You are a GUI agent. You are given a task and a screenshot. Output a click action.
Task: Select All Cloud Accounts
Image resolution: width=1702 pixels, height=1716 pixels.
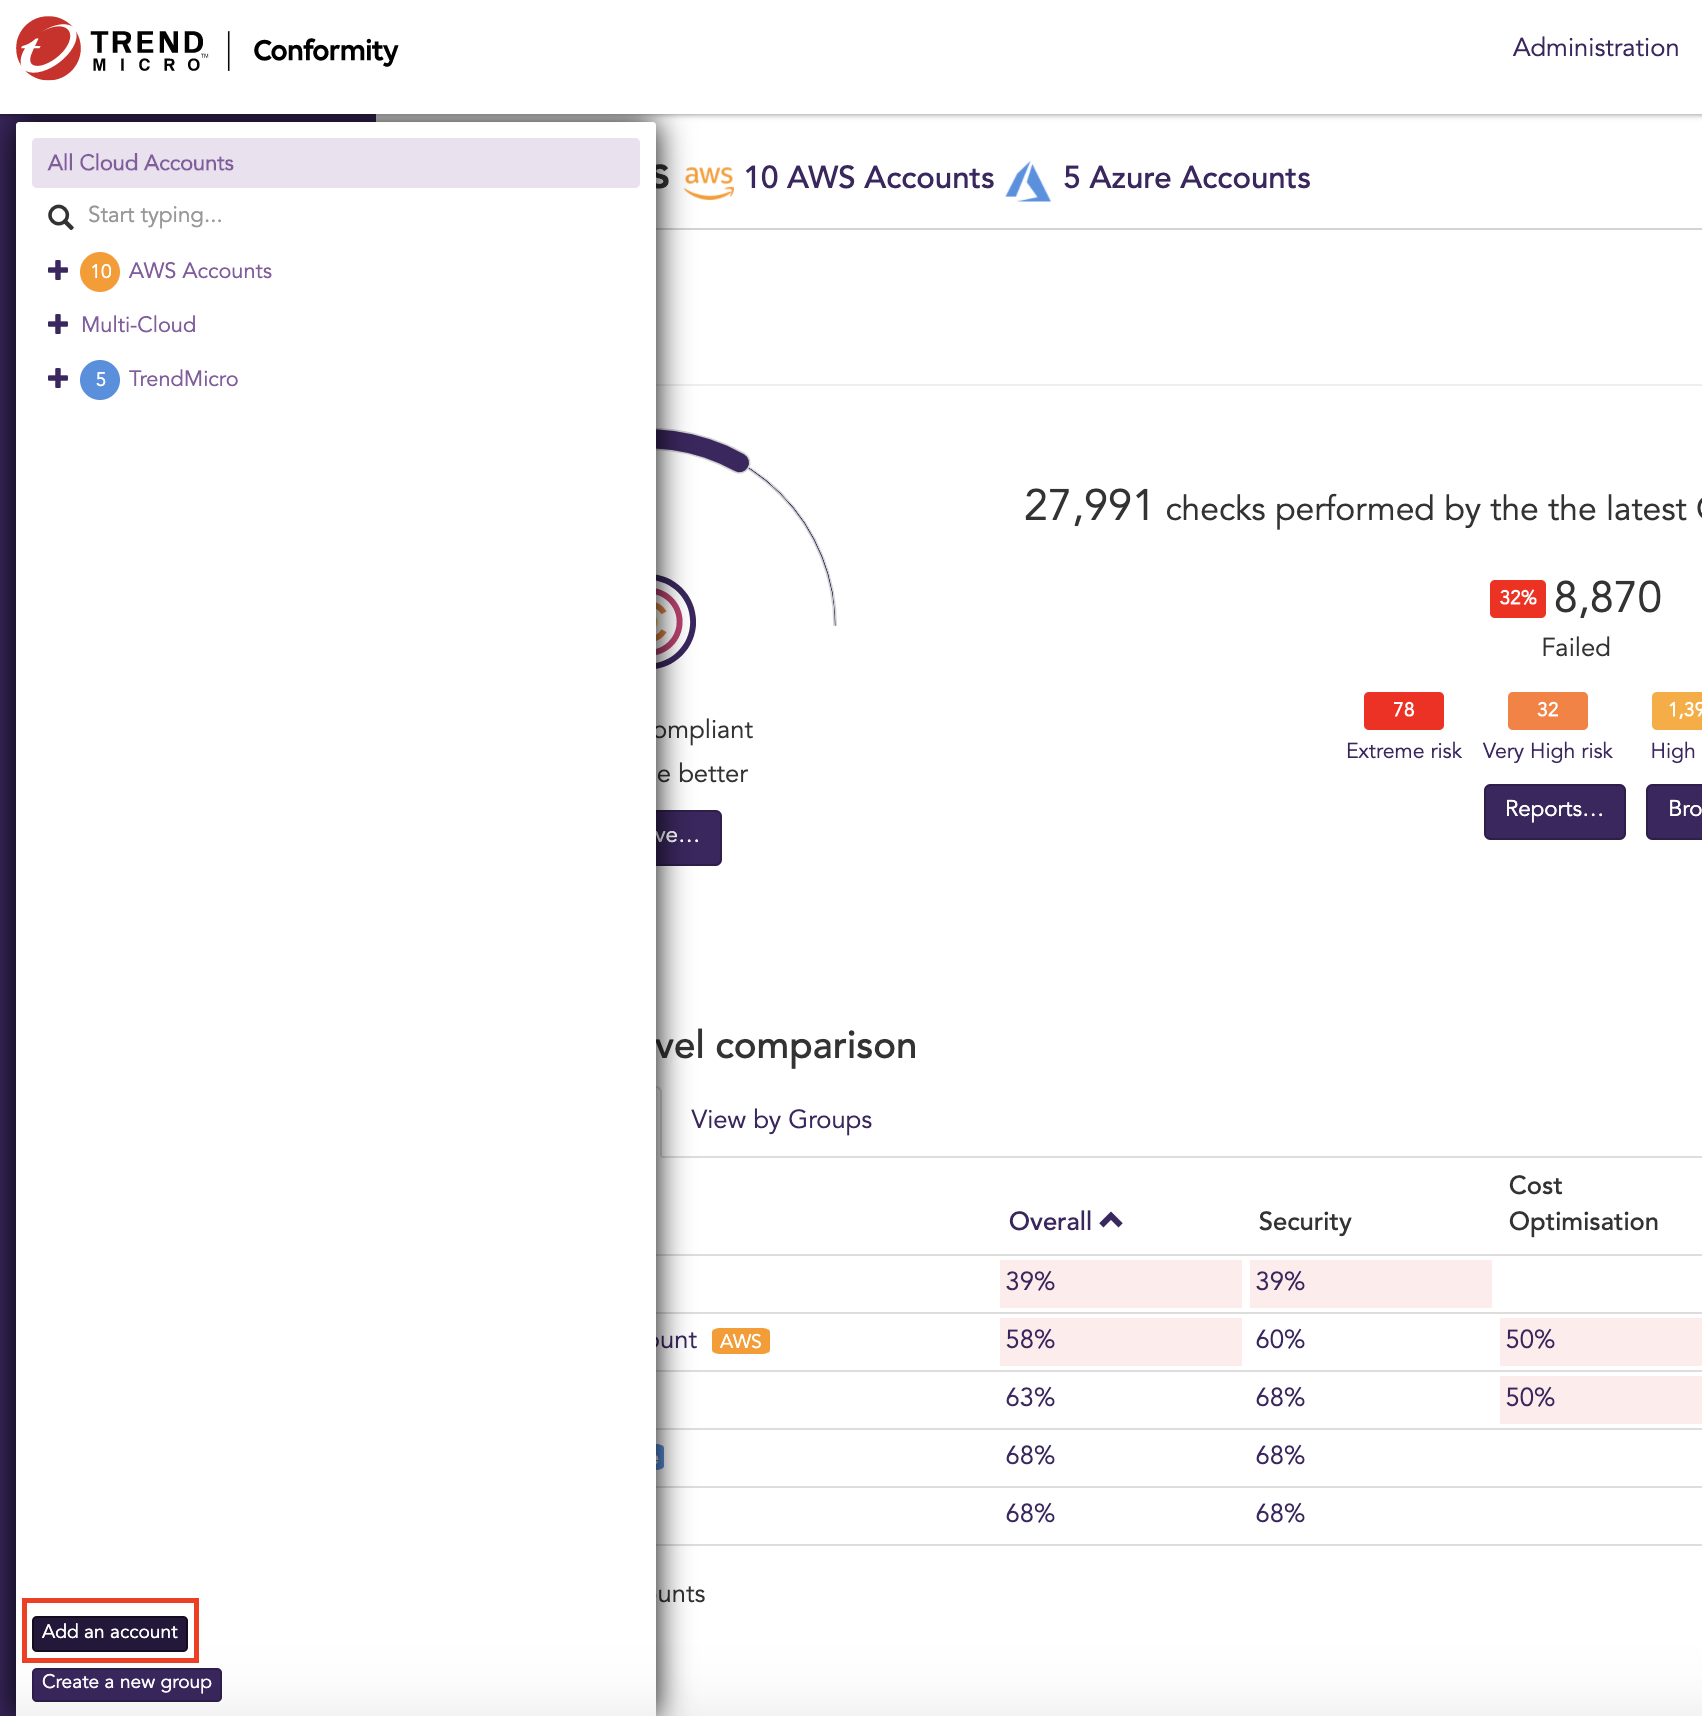[336, 163]
